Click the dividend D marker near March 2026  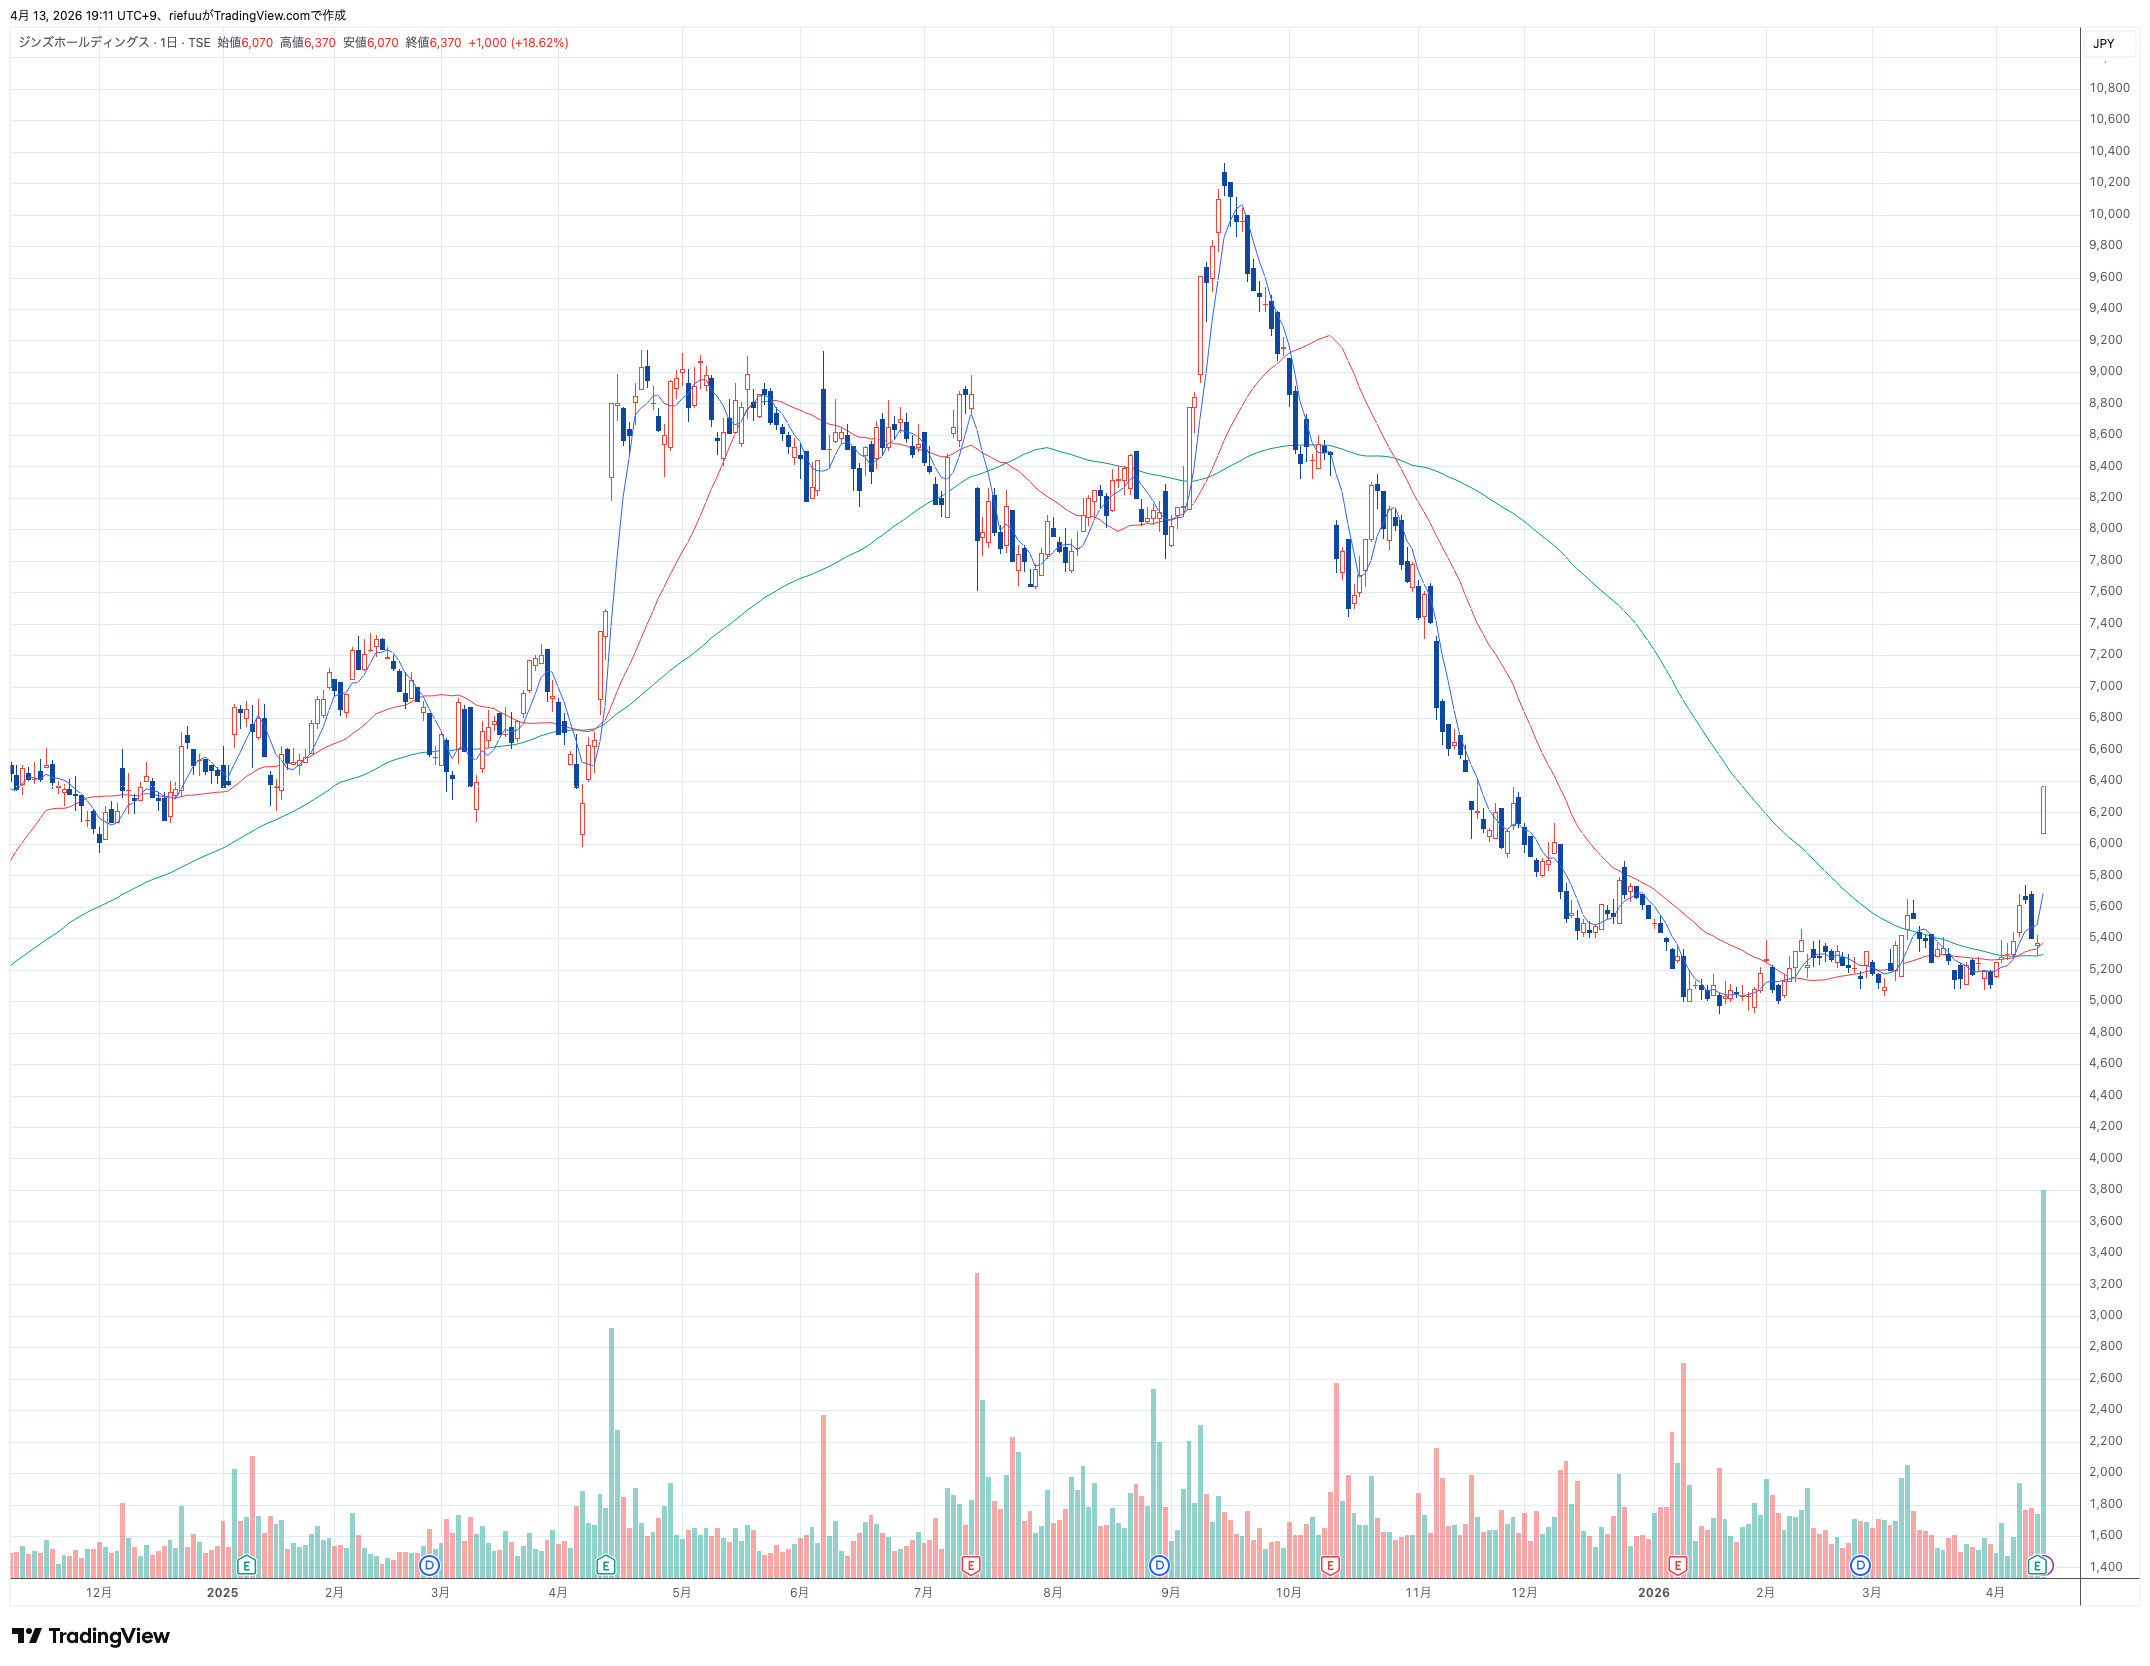(1860, 1565)
